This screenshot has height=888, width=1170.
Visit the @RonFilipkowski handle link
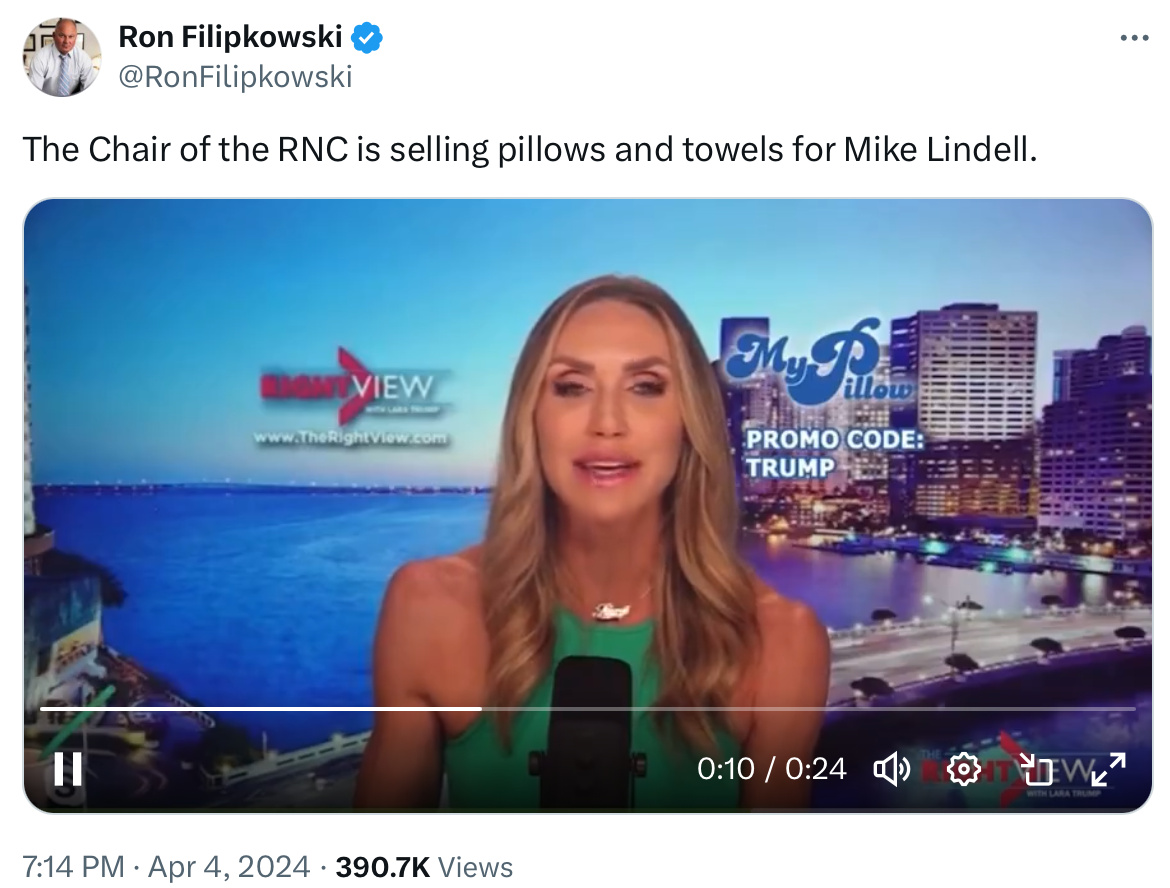coord(235,77)
